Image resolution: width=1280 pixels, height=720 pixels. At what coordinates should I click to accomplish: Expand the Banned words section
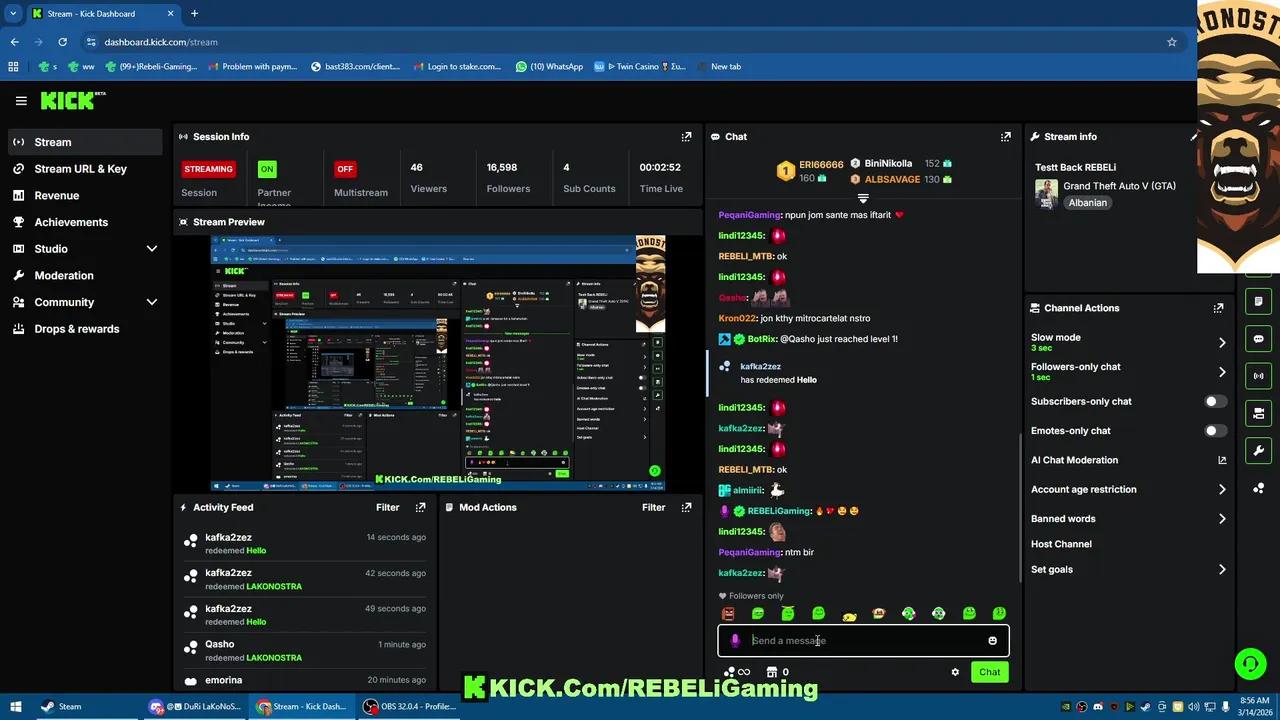click(x=1221, y=518)
